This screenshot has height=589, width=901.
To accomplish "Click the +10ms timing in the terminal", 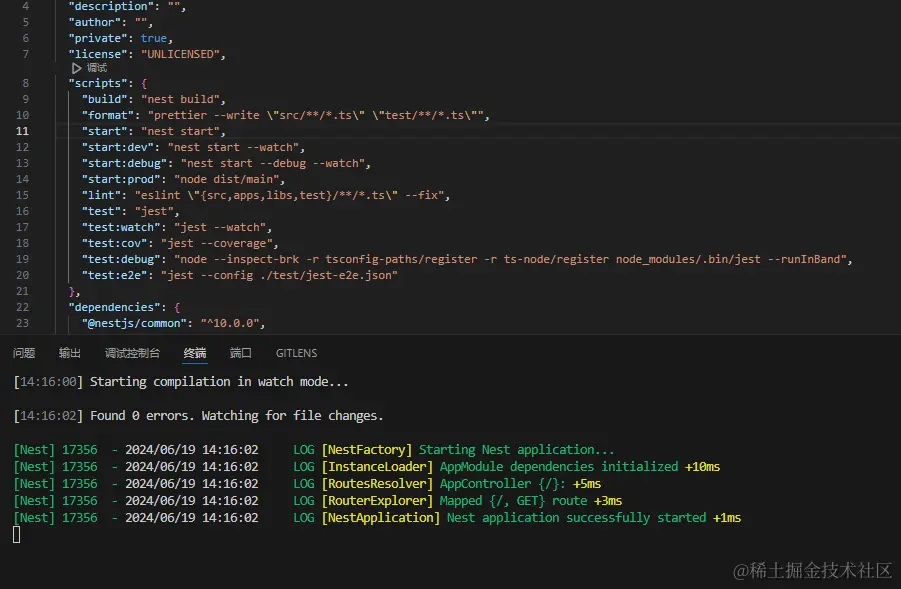I will 702,467.
